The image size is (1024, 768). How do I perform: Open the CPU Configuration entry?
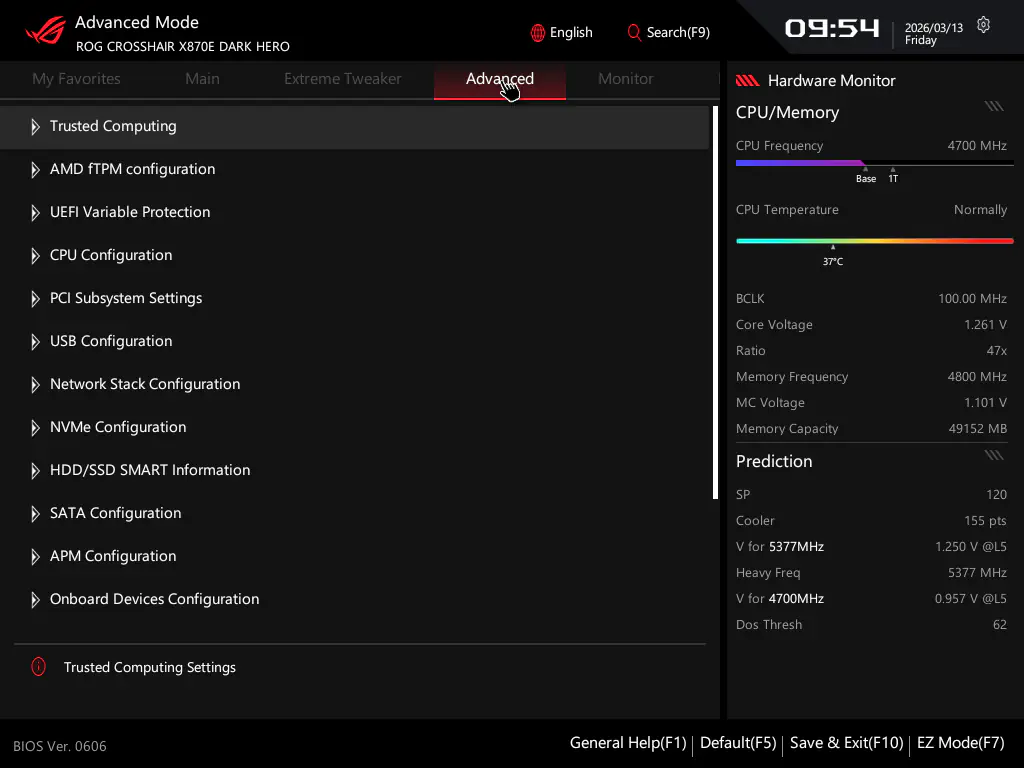click(x=355, y=256)
